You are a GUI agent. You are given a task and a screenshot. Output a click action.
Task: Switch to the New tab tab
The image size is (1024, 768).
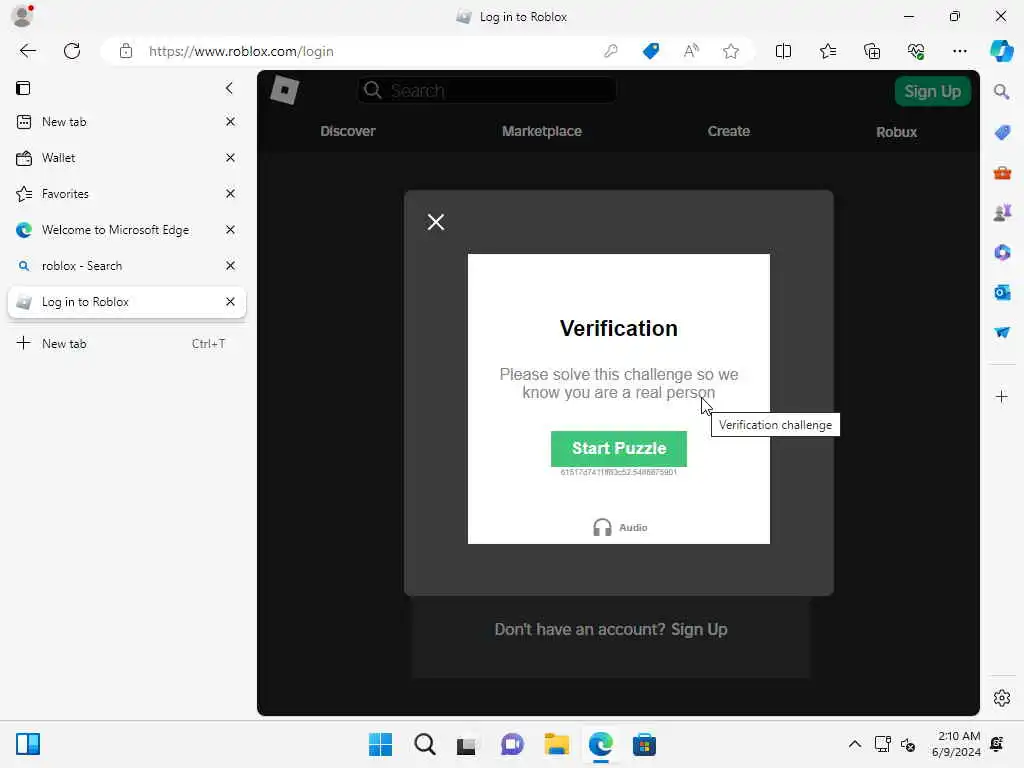127,121
